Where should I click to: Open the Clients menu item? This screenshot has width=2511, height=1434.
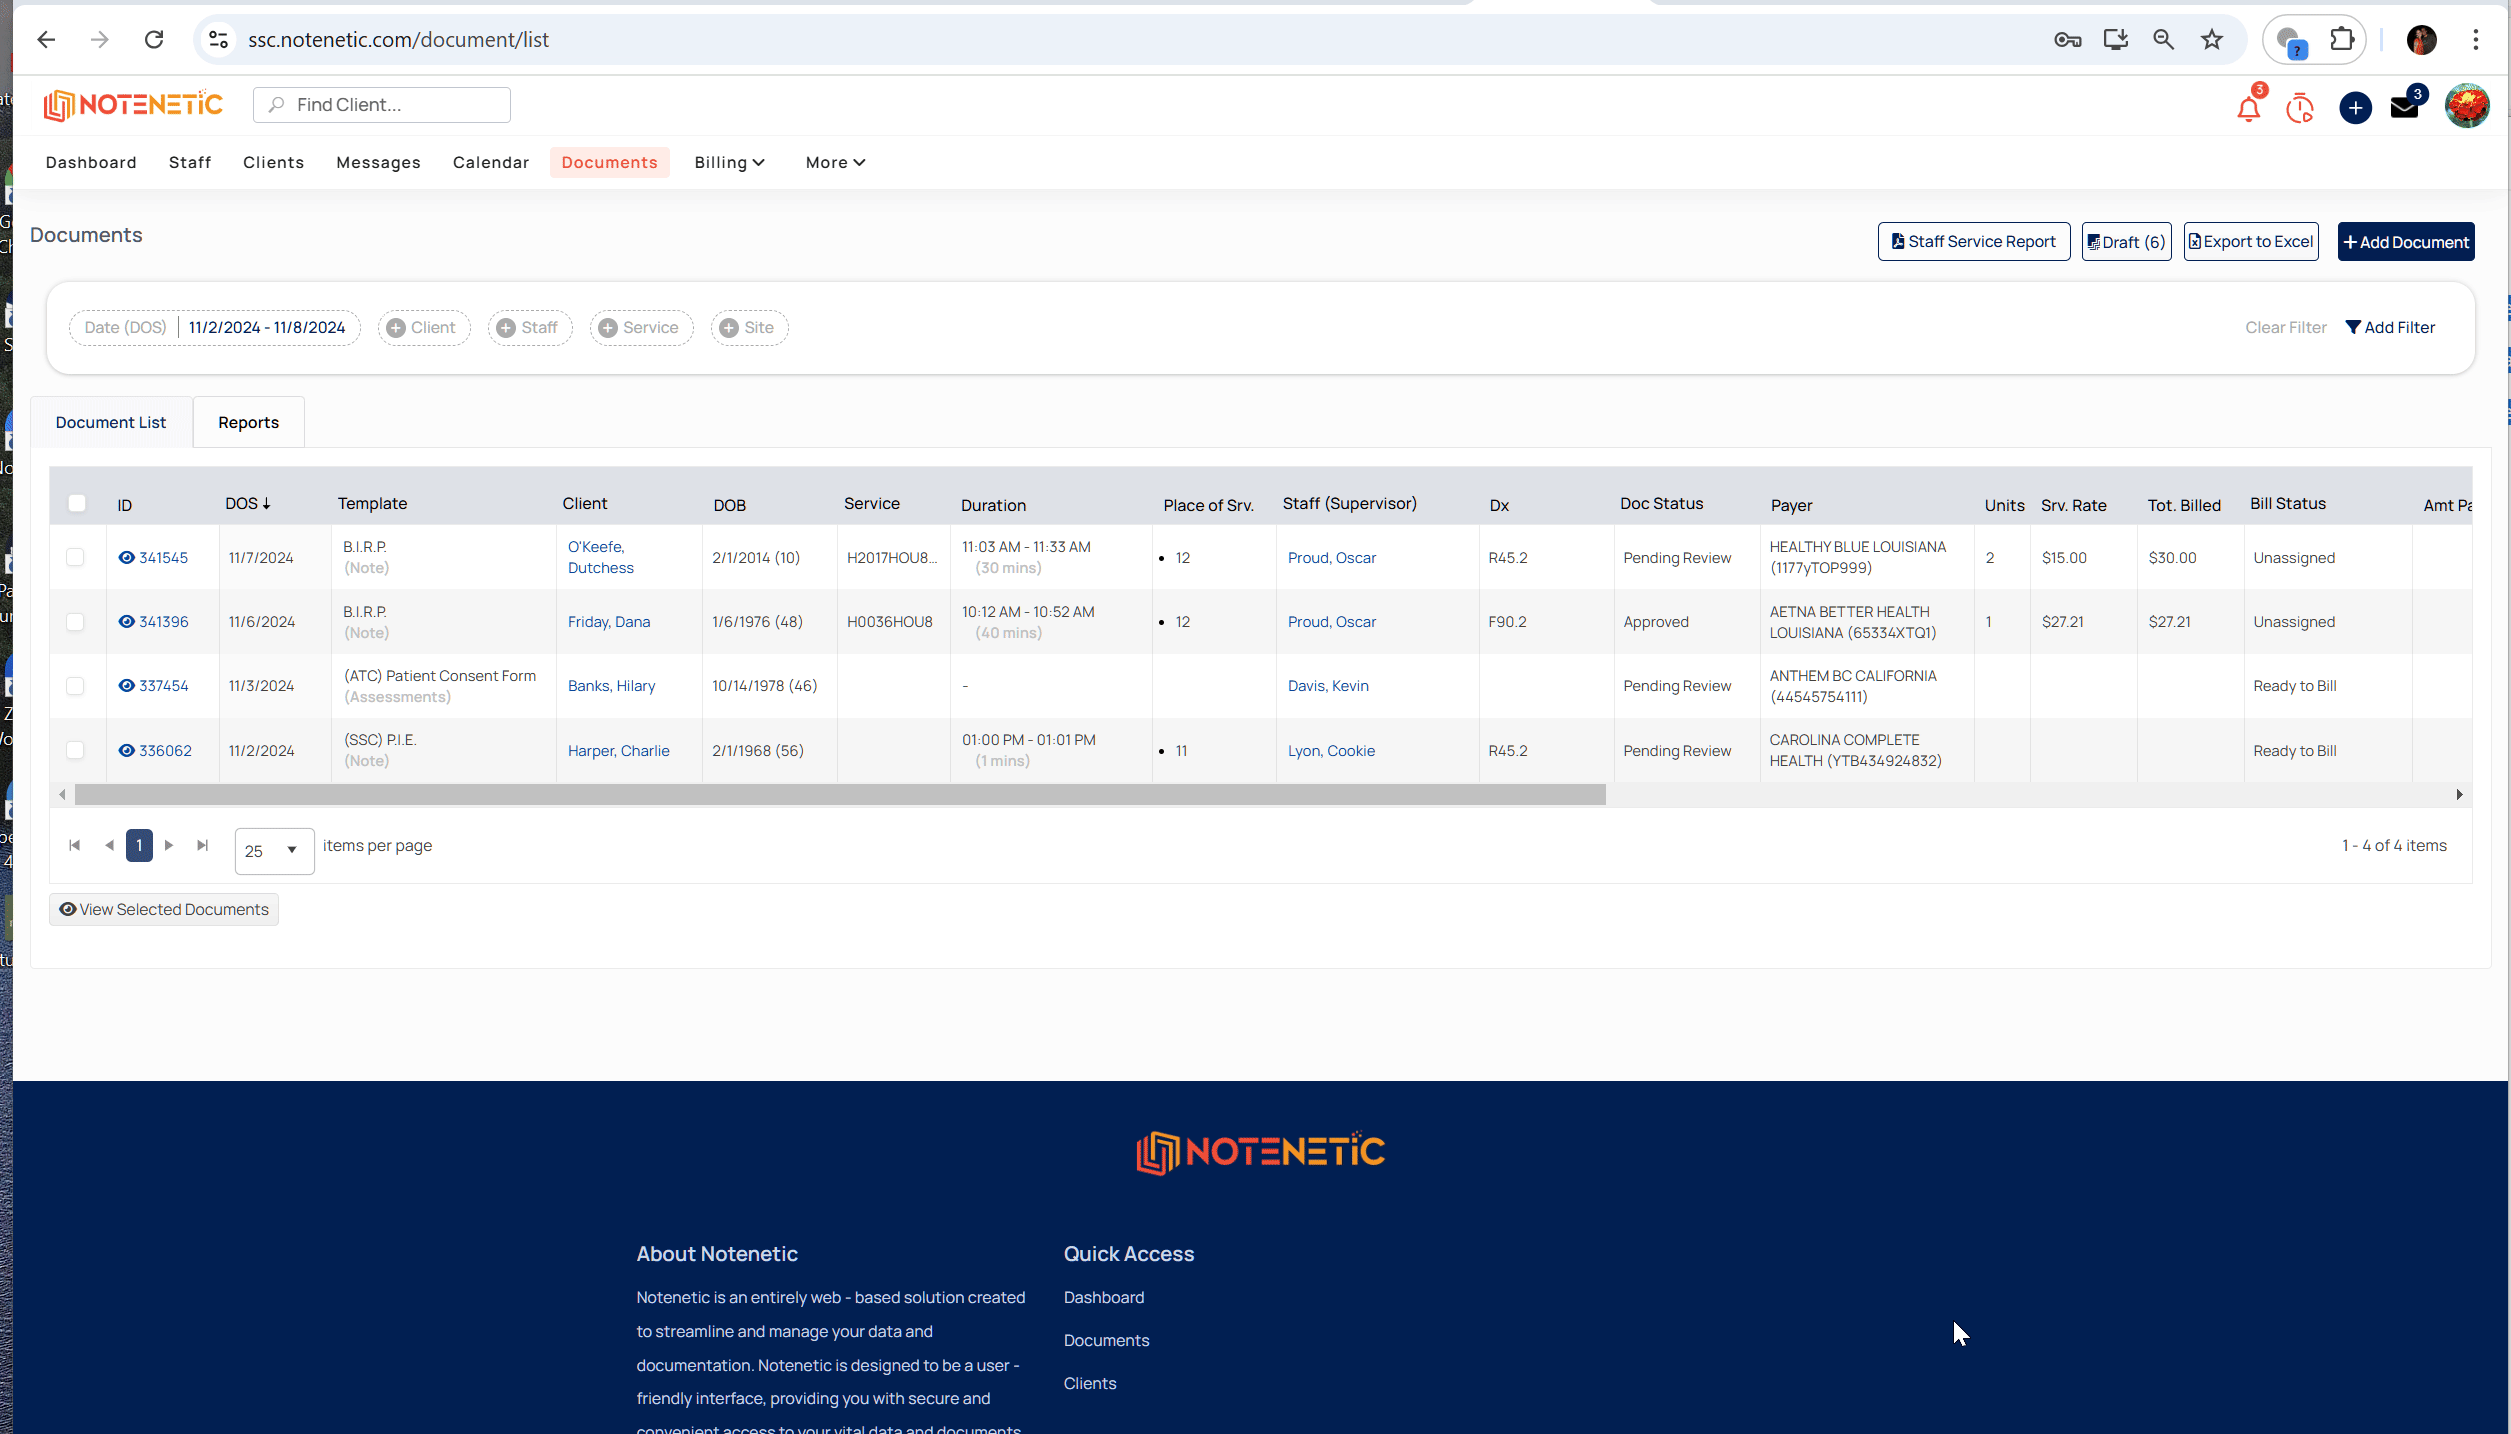[273, 163]
